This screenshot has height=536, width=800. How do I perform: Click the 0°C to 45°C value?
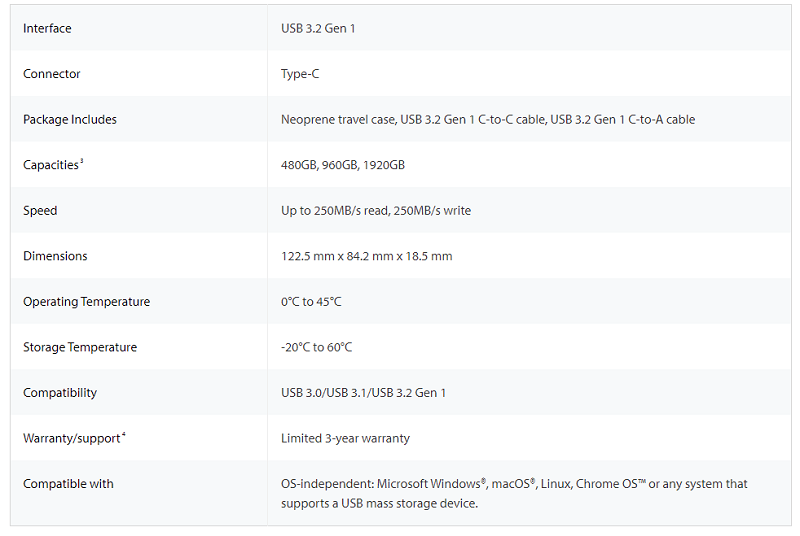coord(311,301)
